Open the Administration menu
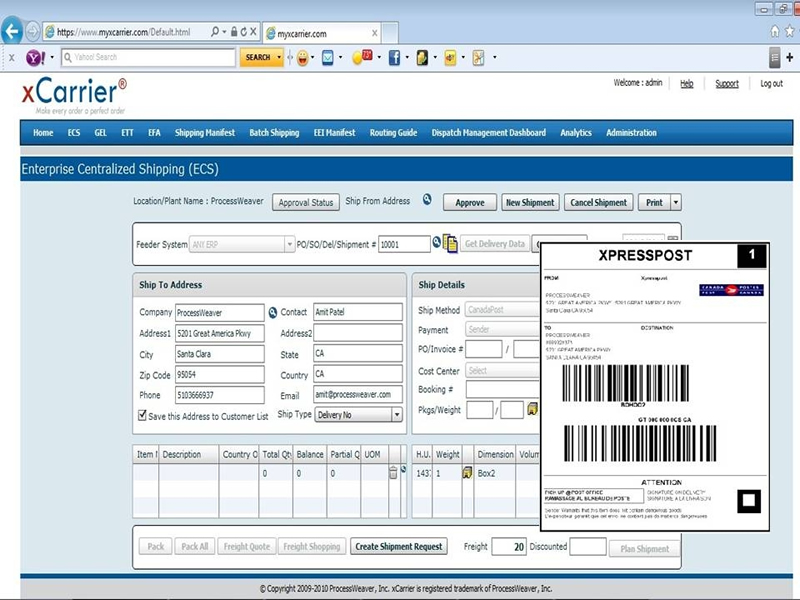The image size is (800, 600). coord(631,133)
